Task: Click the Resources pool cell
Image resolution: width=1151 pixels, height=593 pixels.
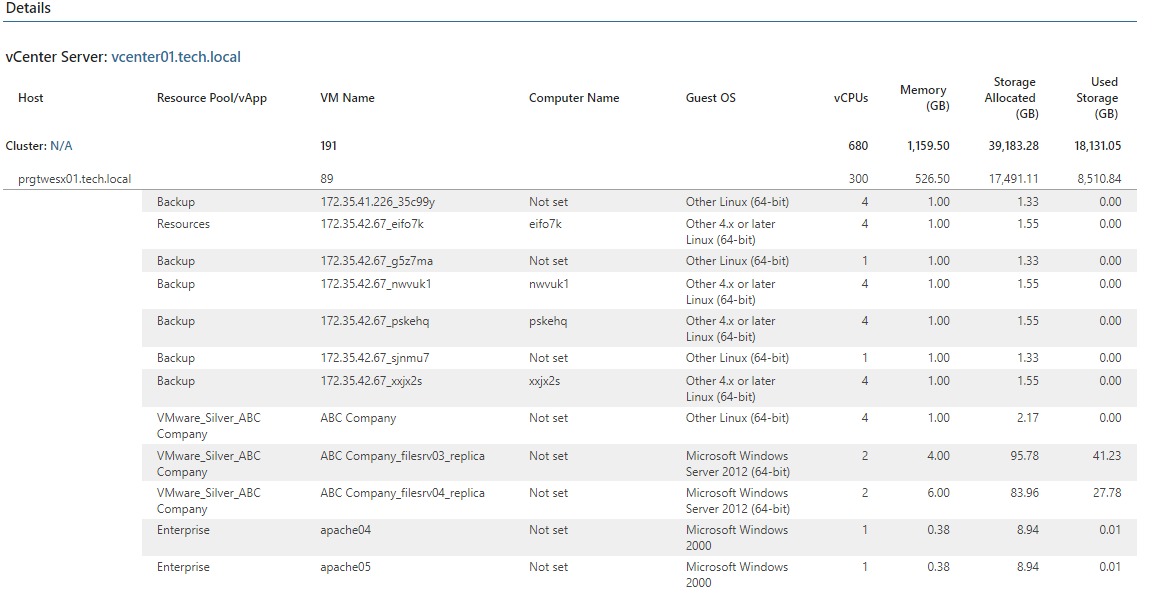Action: pos(184,224)
